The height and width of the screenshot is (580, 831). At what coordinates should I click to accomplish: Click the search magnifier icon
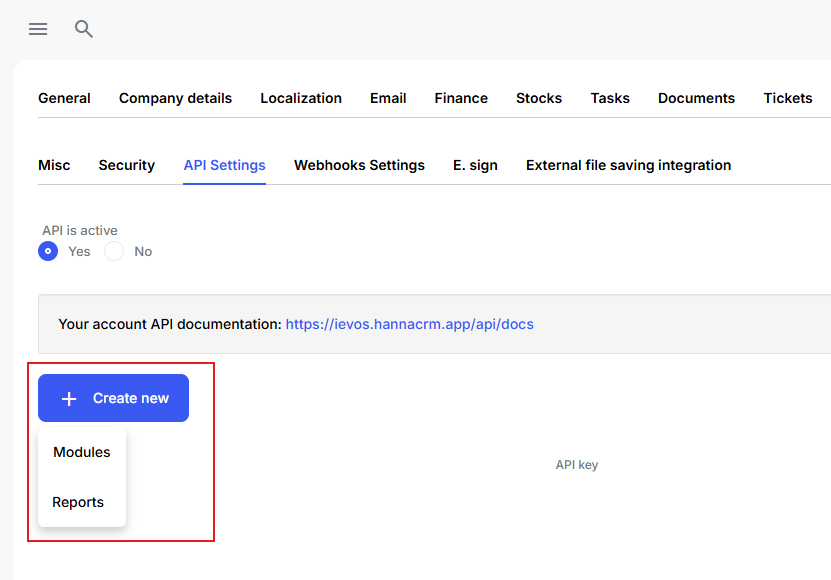(84, 29)
